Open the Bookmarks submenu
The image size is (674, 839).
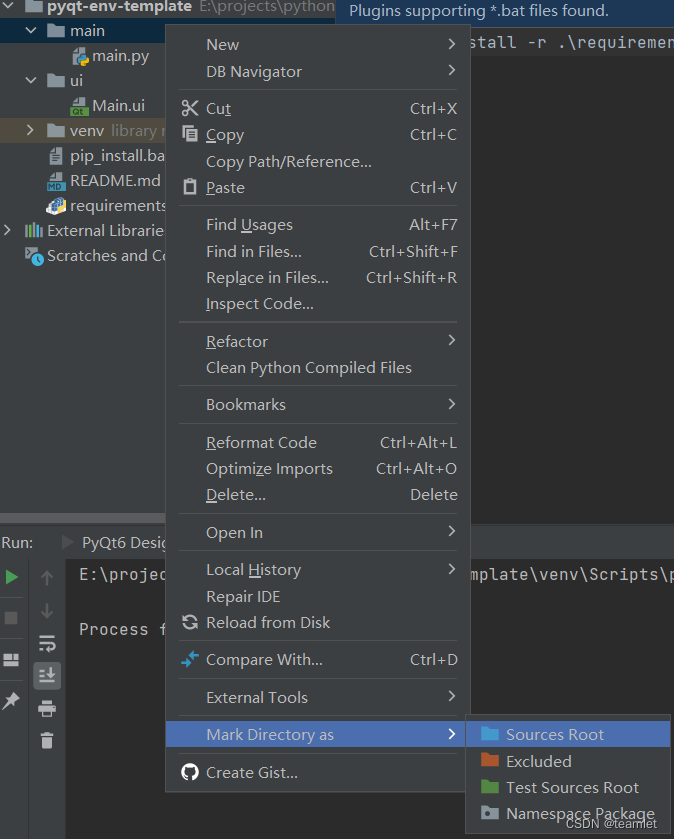[x=318, y=405]
